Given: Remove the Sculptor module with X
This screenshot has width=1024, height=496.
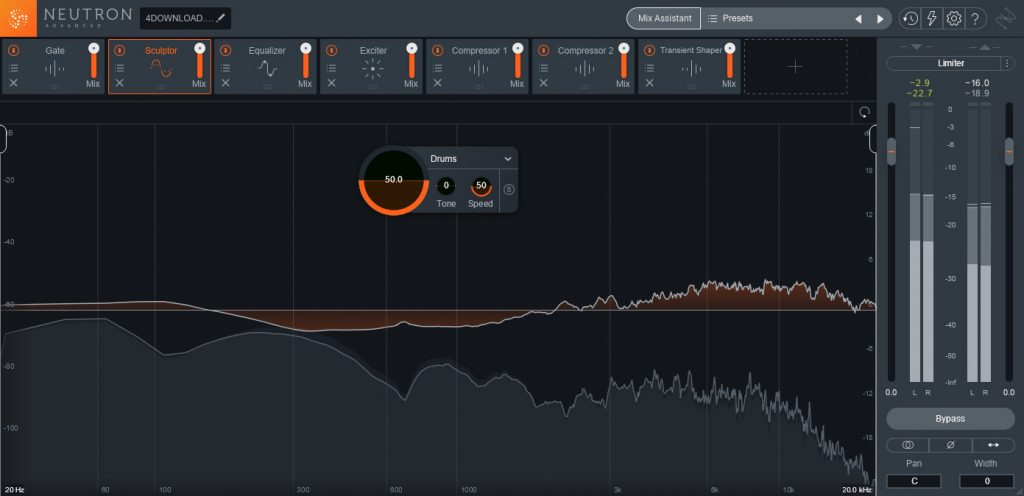Looking at the screenshot, I should (120, 83).
